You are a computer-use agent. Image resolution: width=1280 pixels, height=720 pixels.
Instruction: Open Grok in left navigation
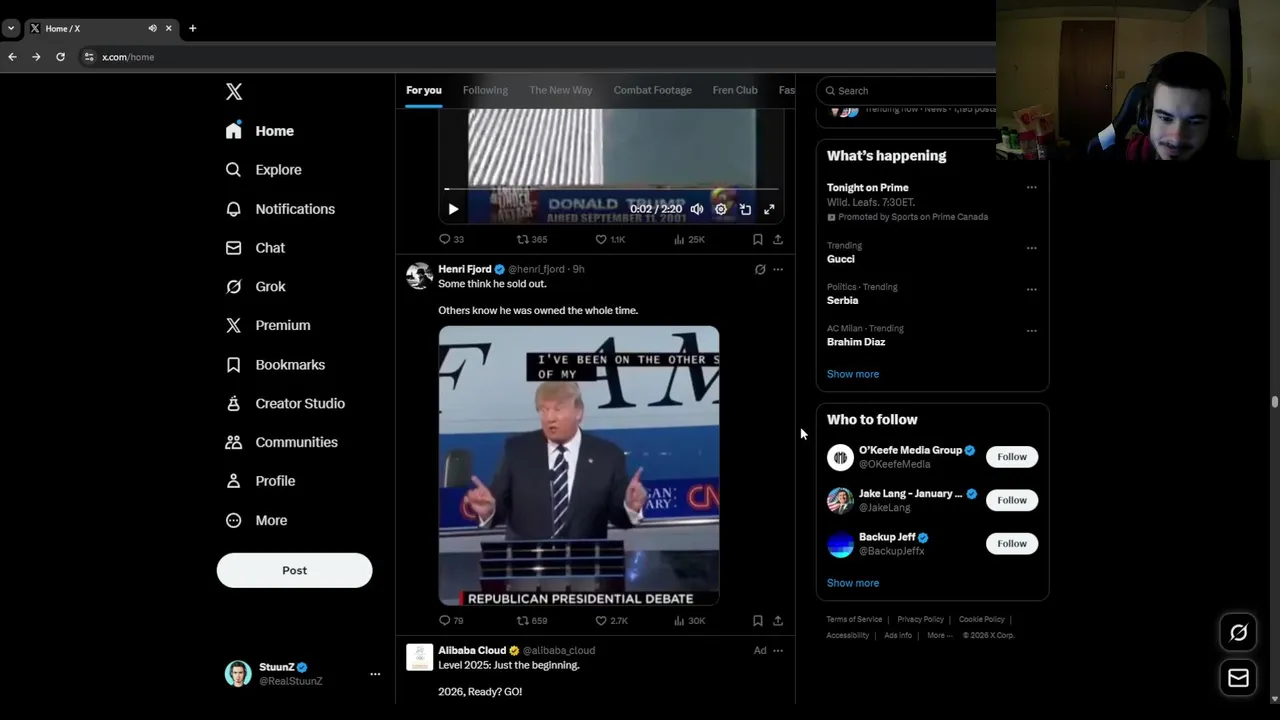pos(256,287)
